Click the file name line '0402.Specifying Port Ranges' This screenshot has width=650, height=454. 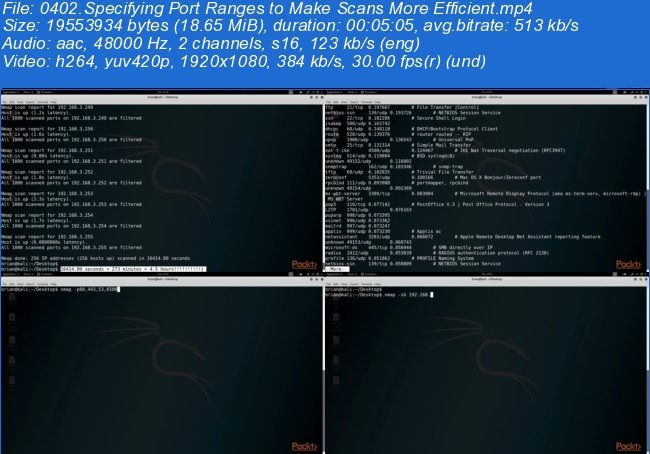pyautogui.click(x=268, y=8)
